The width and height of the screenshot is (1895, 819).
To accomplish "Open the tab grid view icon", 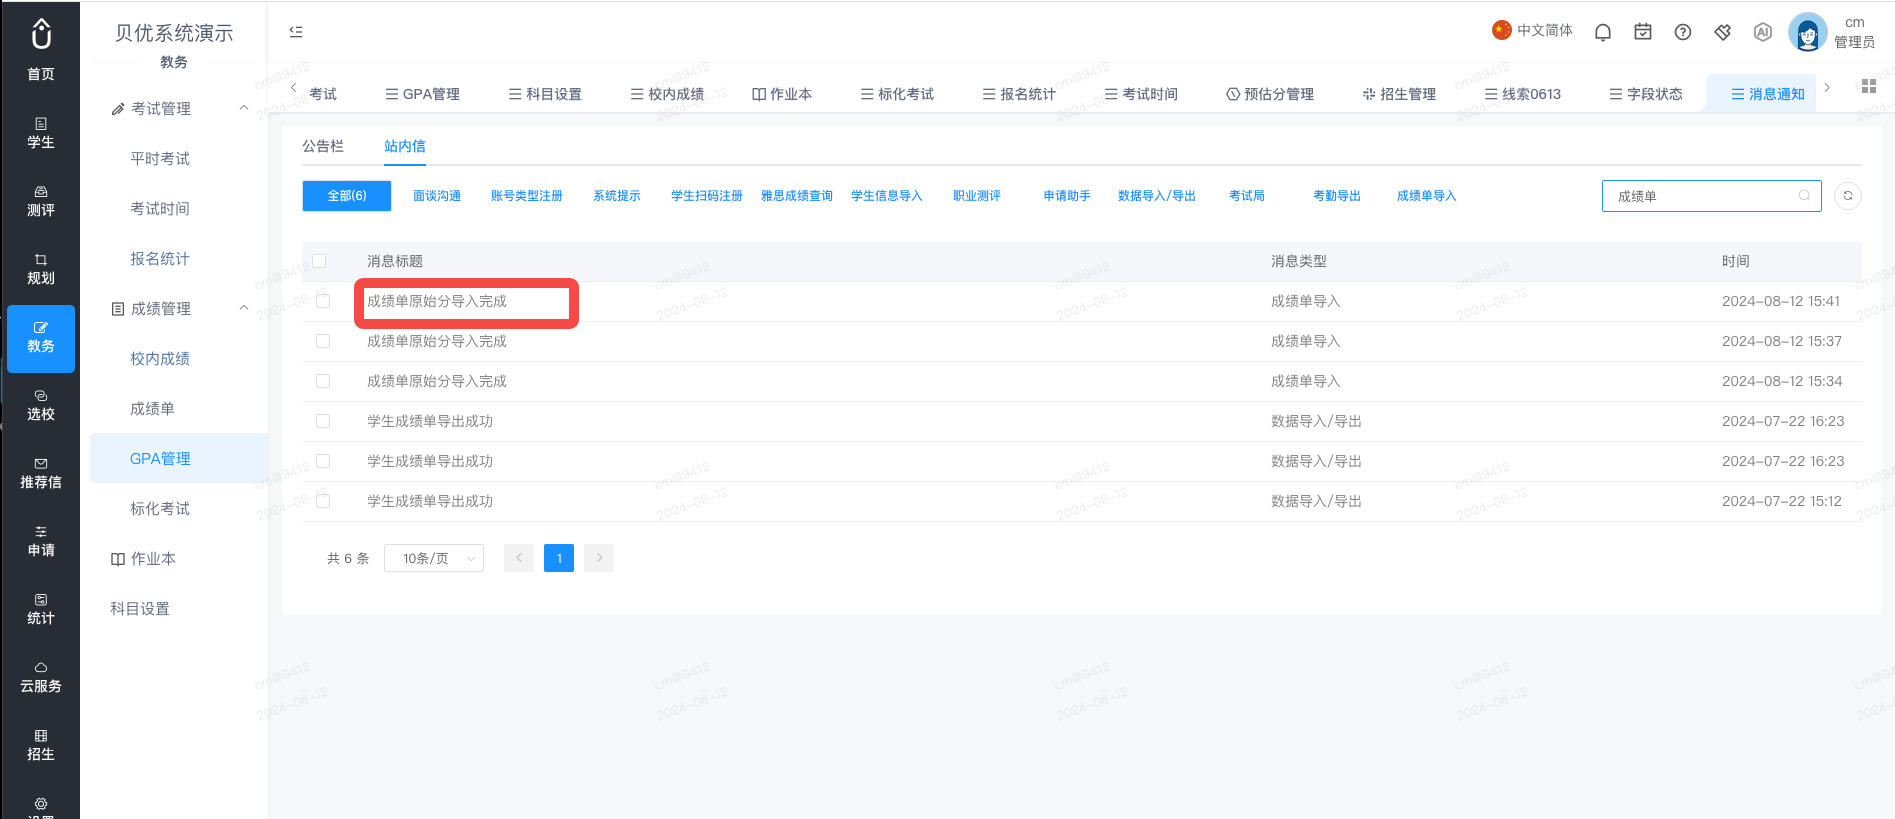I will tap(1868, 86).
